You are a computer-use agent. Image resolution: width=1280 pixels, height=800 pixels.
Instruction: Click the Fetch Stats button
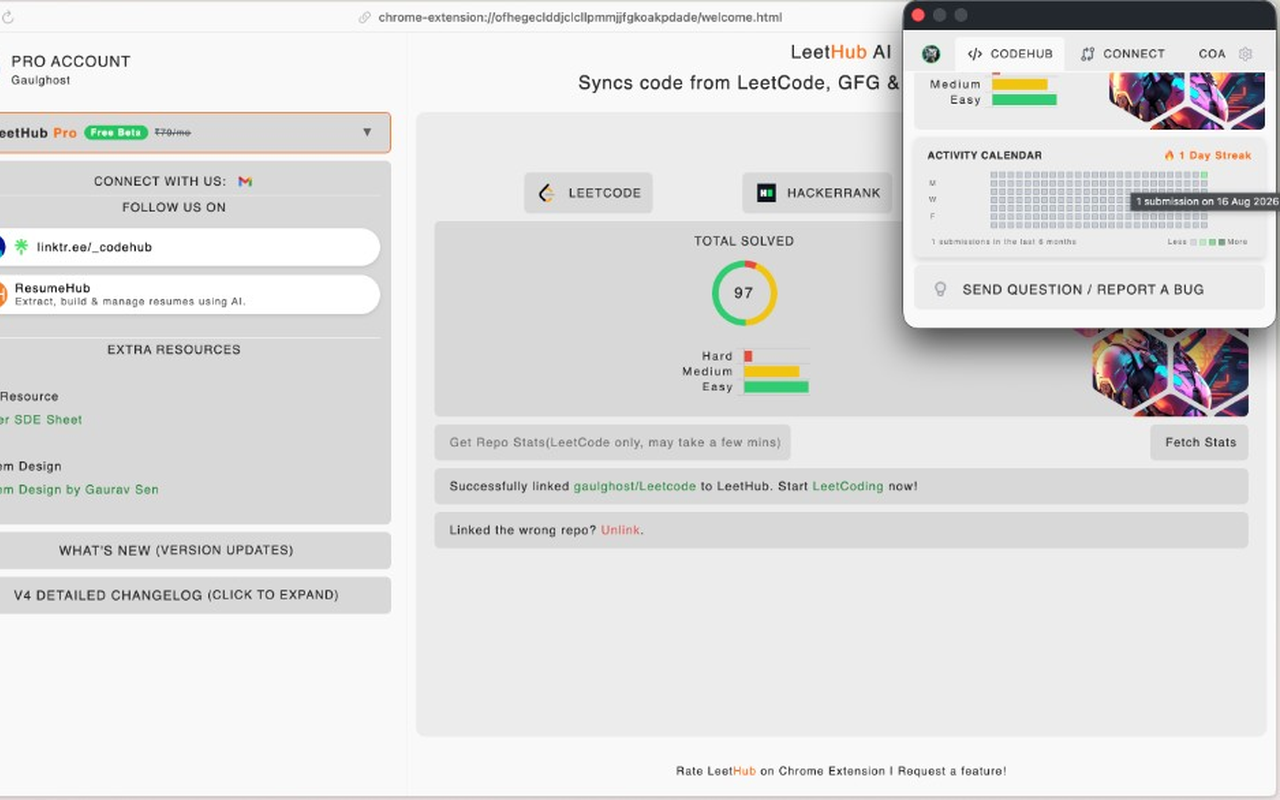pos(1200,442)
